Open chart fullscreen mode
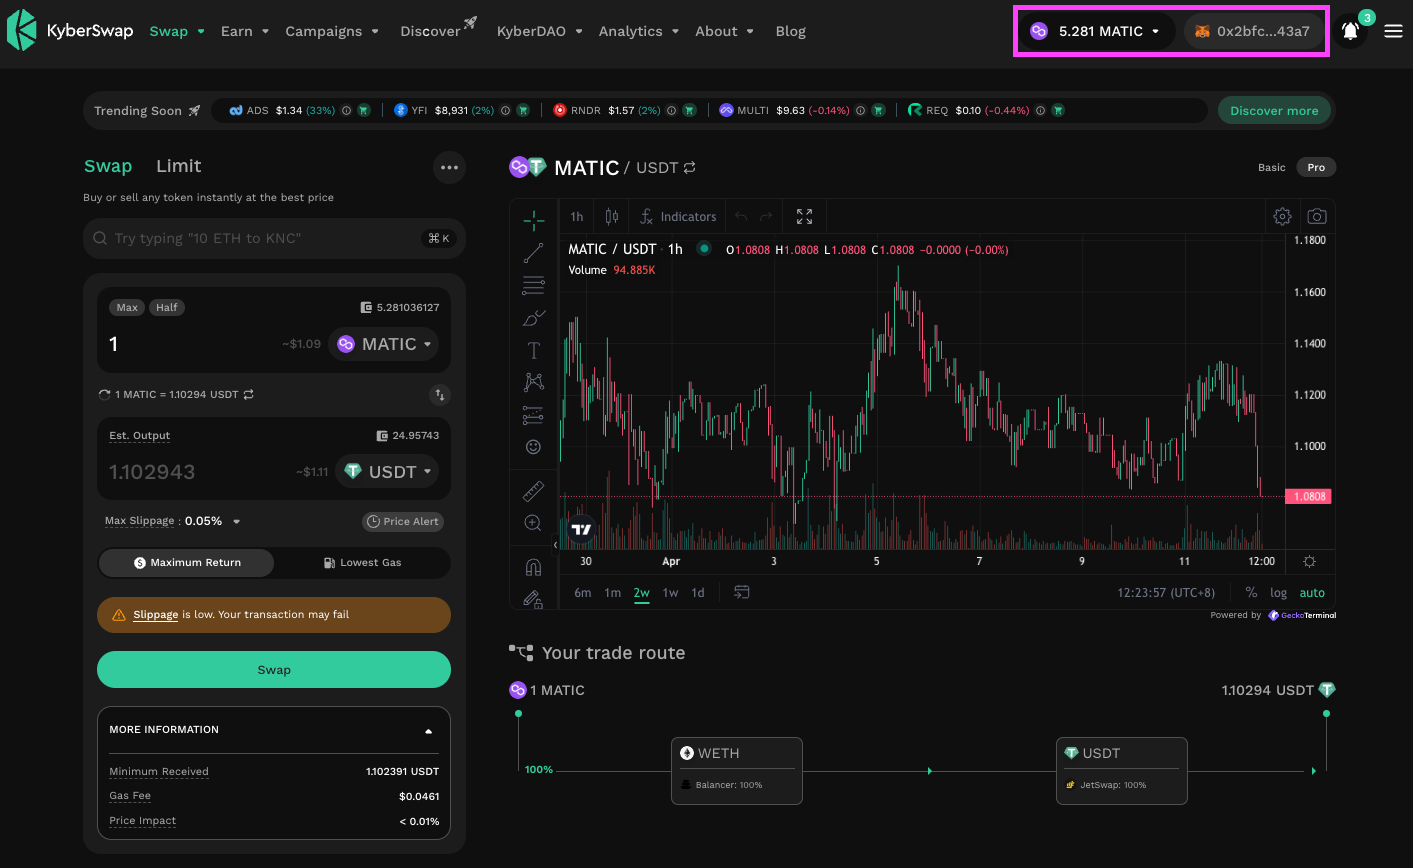Image resolution: width=1413 pixels, height=868 pixels. (804, 216)
